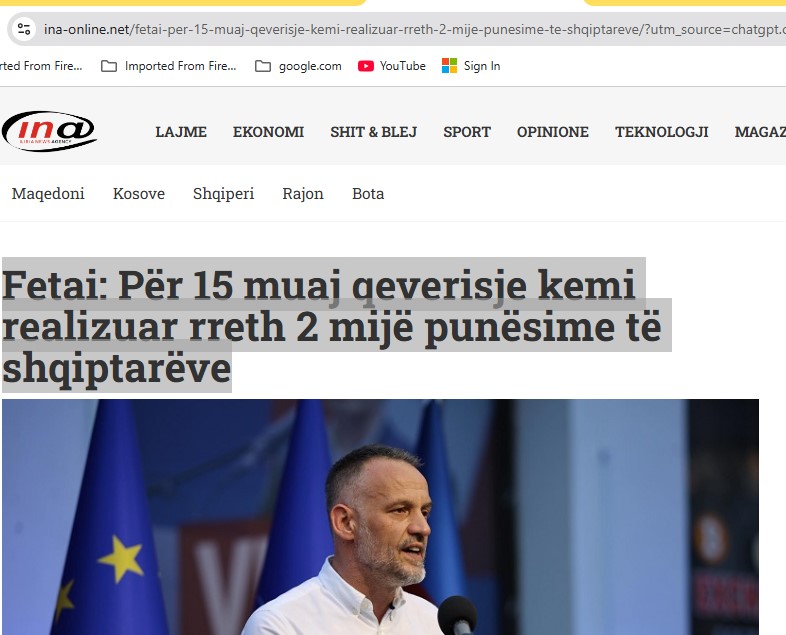Click the INA news agency logo
Viewport: 786px width, 635px height.
click(49, 131)
